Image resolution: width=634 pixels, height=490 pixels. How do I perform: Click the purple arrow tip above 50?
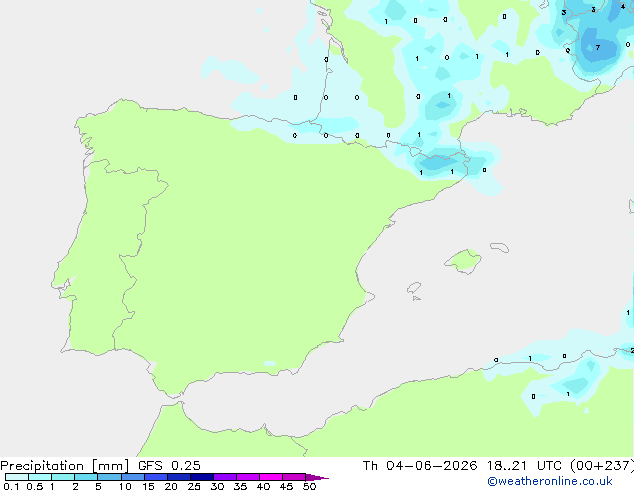[317, 477]
